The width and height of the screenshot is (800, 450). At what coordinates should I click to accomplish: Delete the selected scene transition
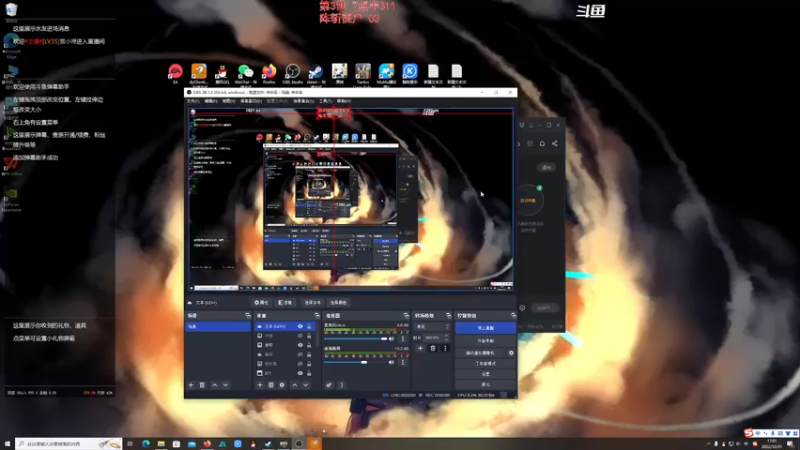pos(433,348)
